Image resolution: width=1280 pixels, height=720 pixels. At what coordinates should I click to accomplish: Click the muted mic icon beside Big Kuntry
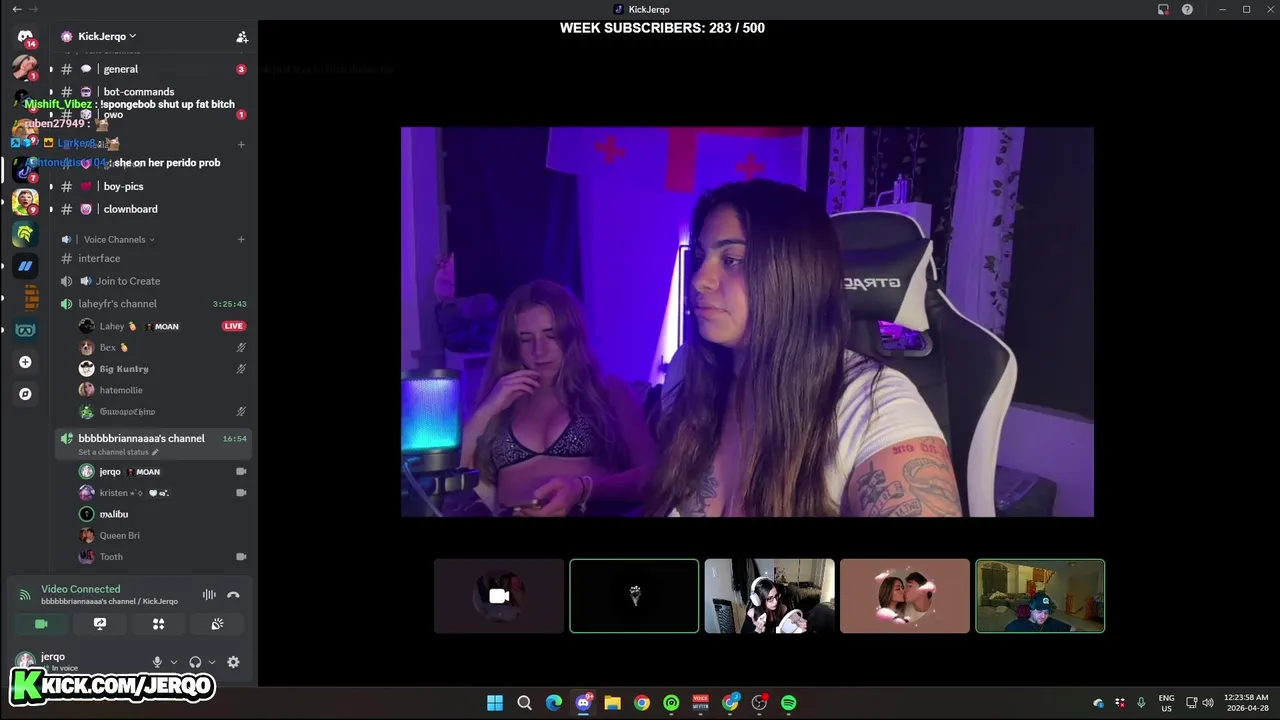coord(241,369)
